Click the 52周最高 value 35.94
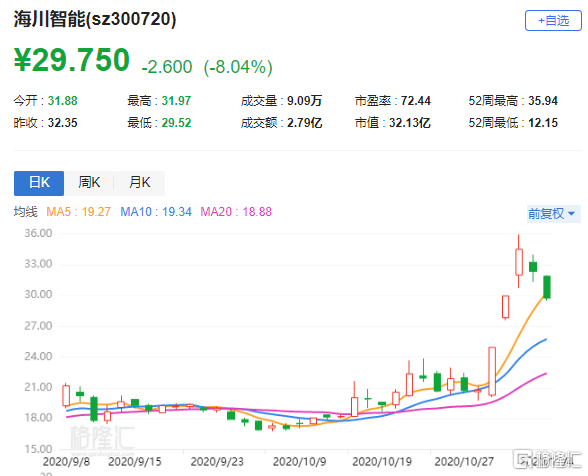This screenshot has width=588, height=476. click(x=543, y=101)
